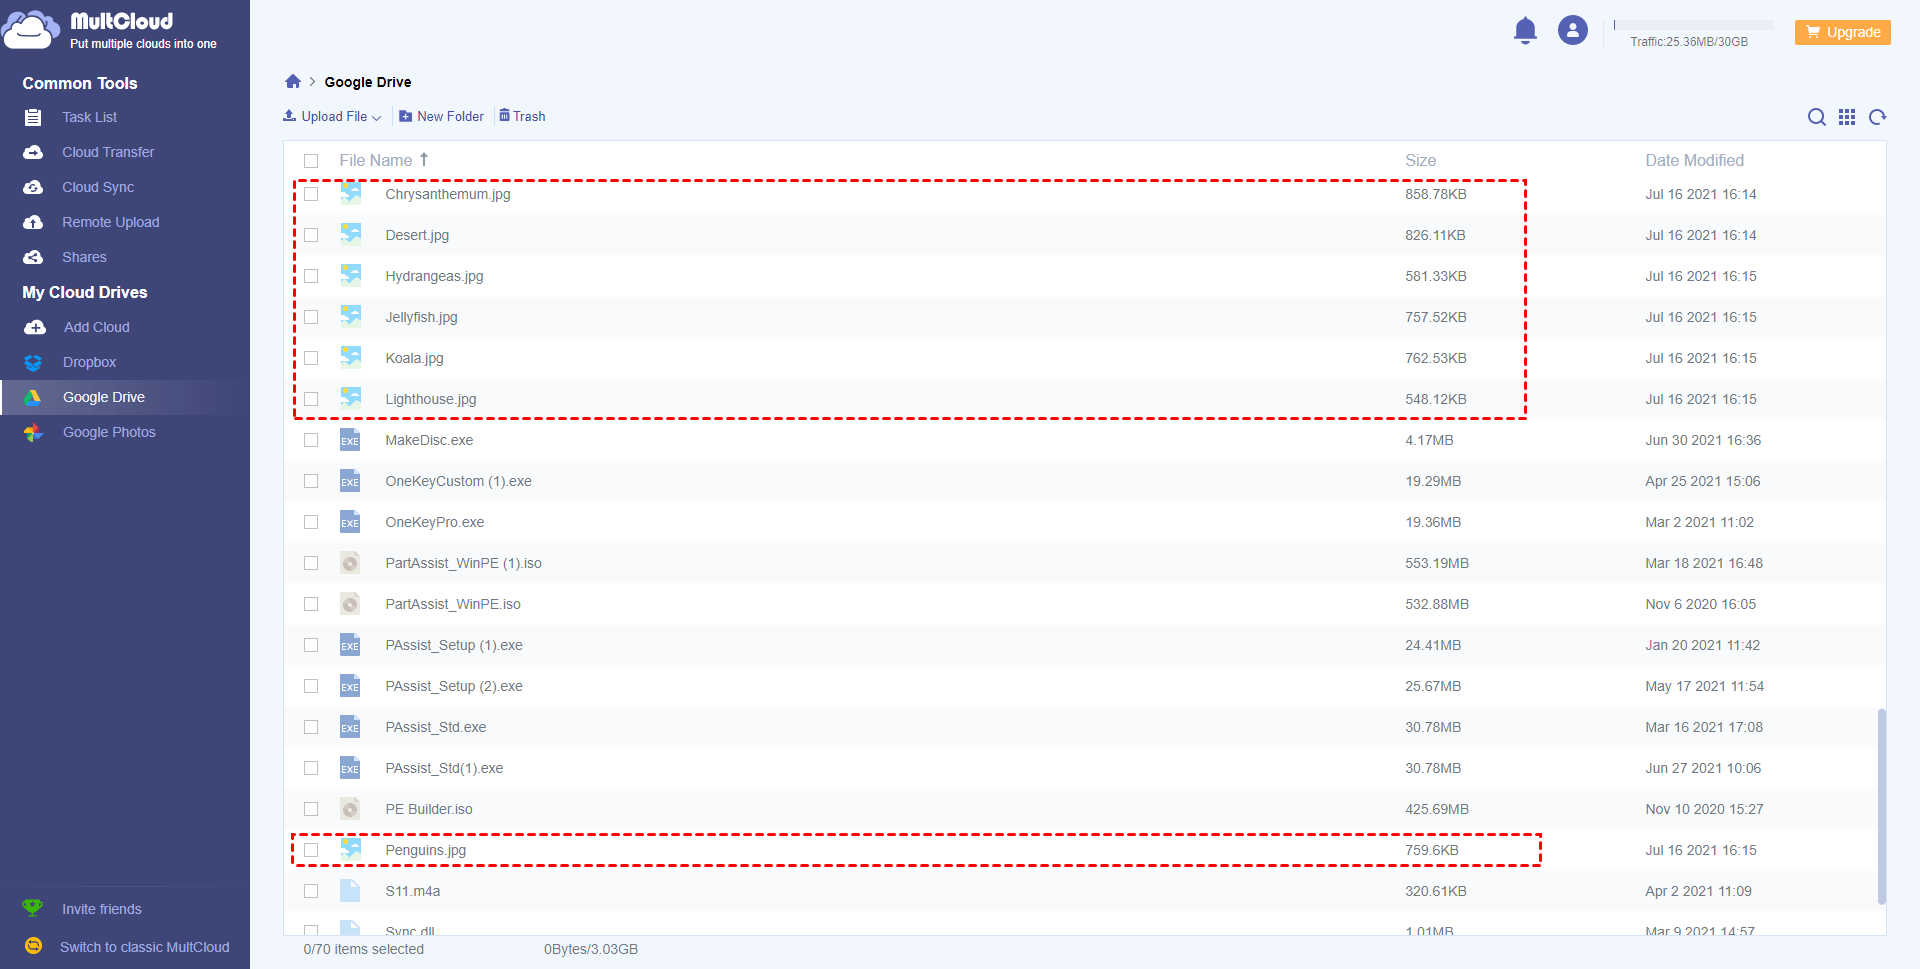
Task: Open the notifications bell
Action: pyautogui.click(x=1525, y=31)
